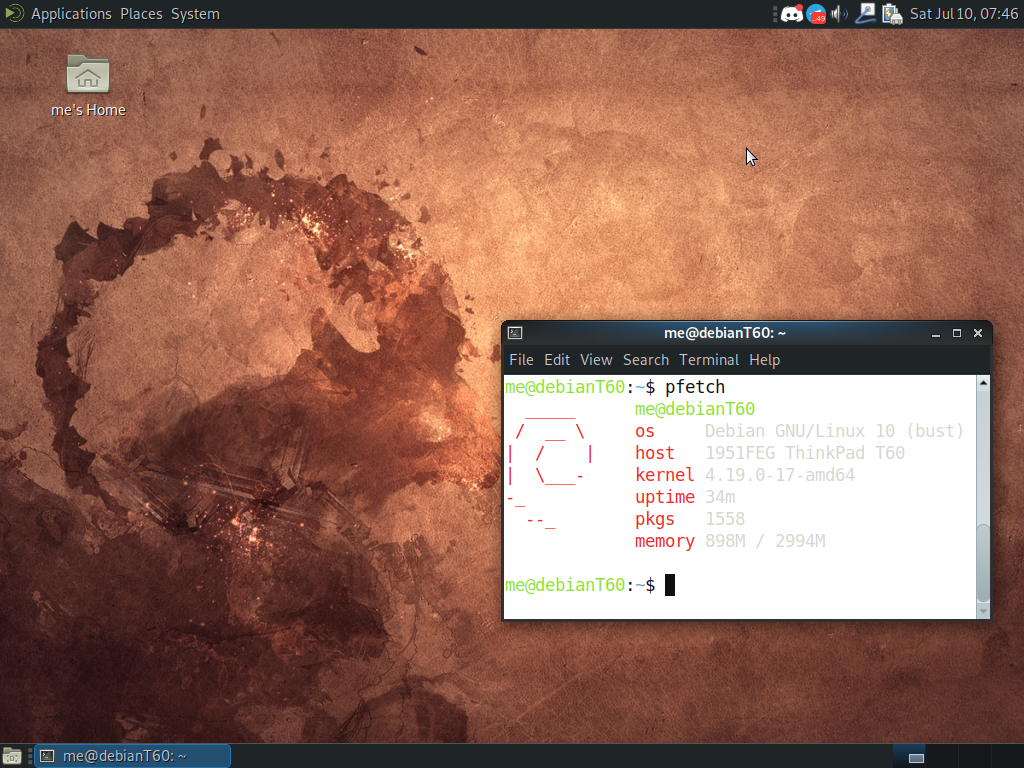Open the volume speaker icon

click(x=840, y=14)
